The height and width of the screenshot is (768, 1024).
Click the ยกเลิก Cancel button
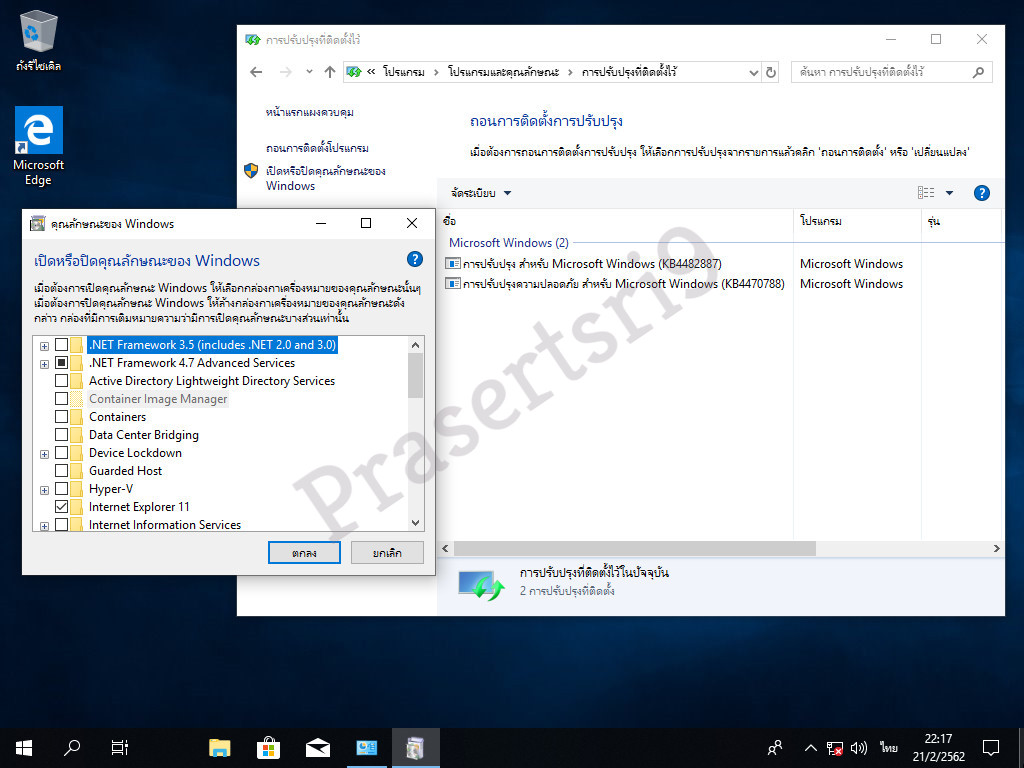click(387, 552)
